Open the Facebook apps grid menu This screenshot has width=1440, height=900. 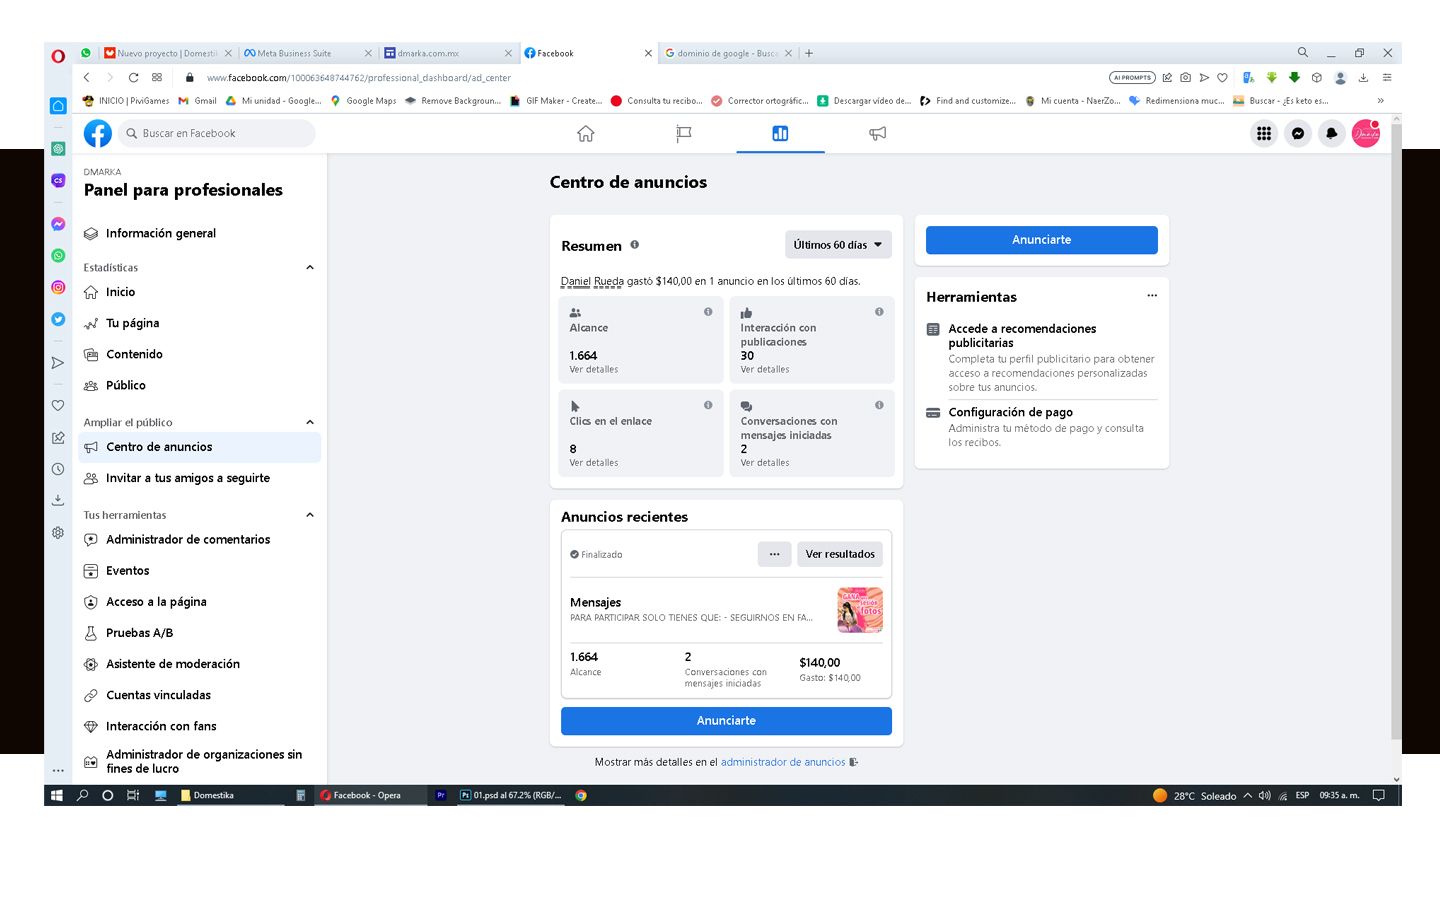click(1264, 133)
